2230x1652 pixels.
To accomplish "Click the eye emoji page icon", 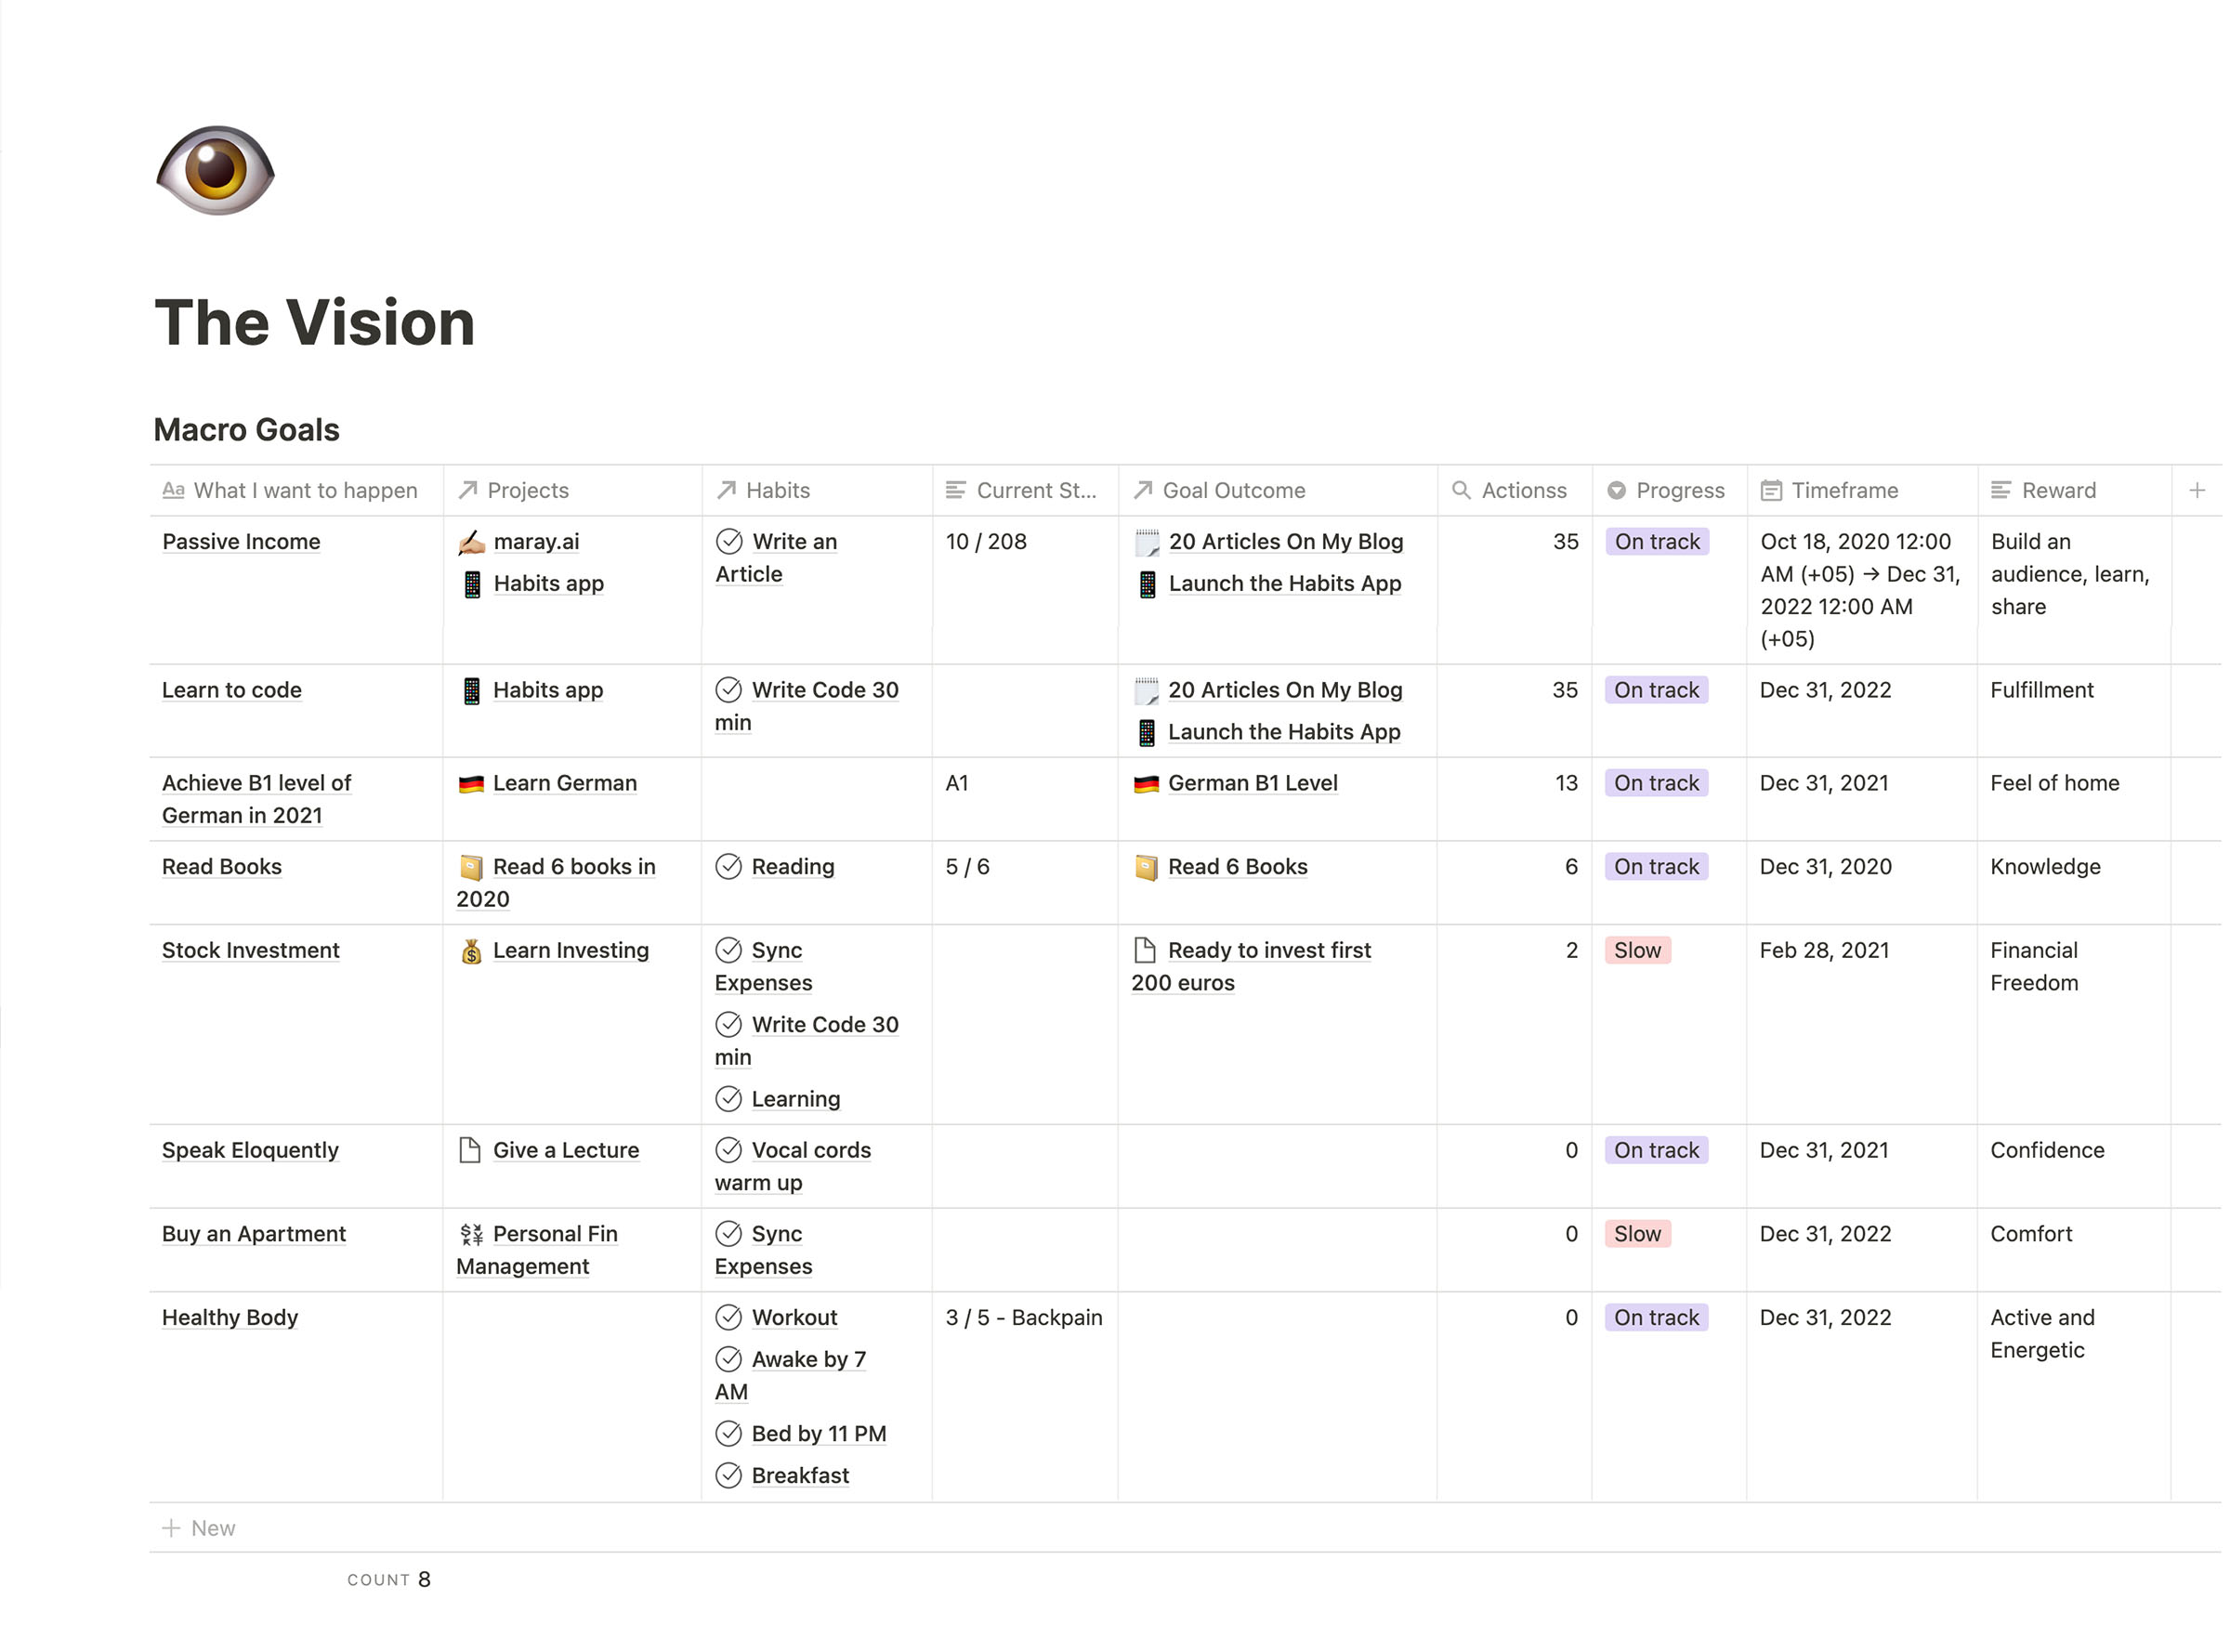I will pyautogui.click(x=215, y=169).
